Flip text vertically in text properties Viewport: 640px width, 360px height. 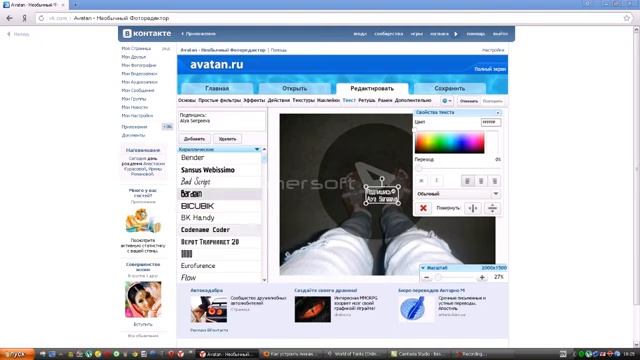(492, 208)
